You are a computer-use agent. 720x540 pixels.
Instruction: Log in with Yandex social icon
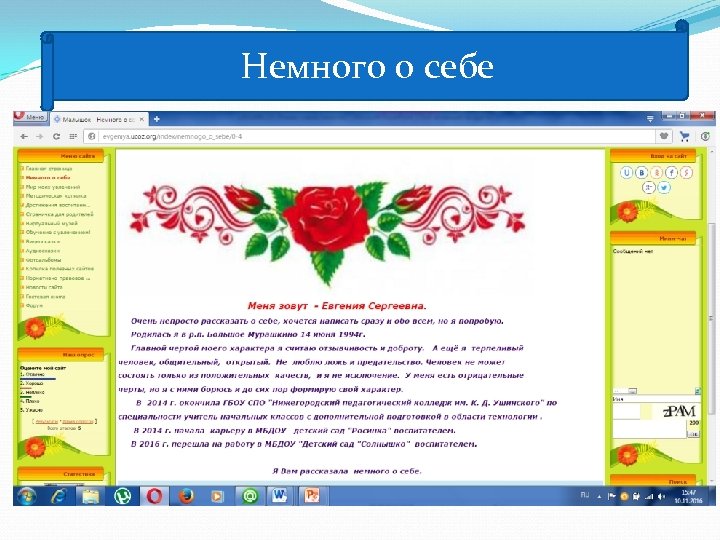point(686,173)
